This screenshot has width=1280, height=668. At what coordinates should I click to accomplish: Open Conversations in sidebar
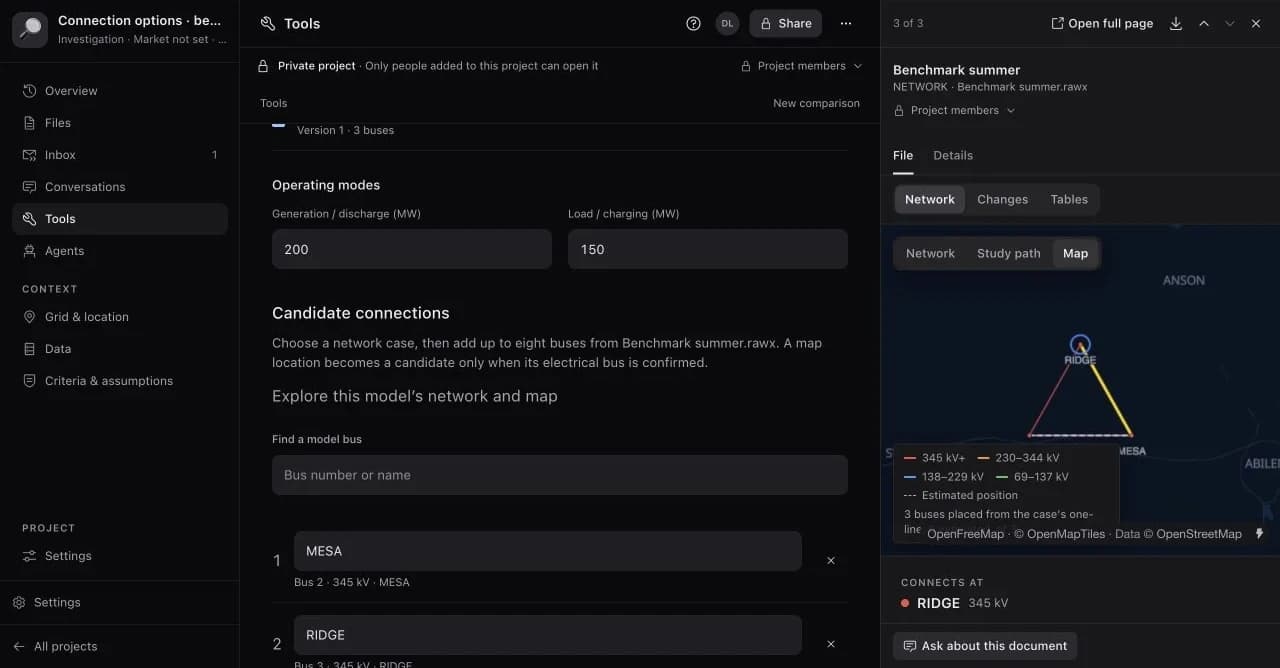coord(120,187)
